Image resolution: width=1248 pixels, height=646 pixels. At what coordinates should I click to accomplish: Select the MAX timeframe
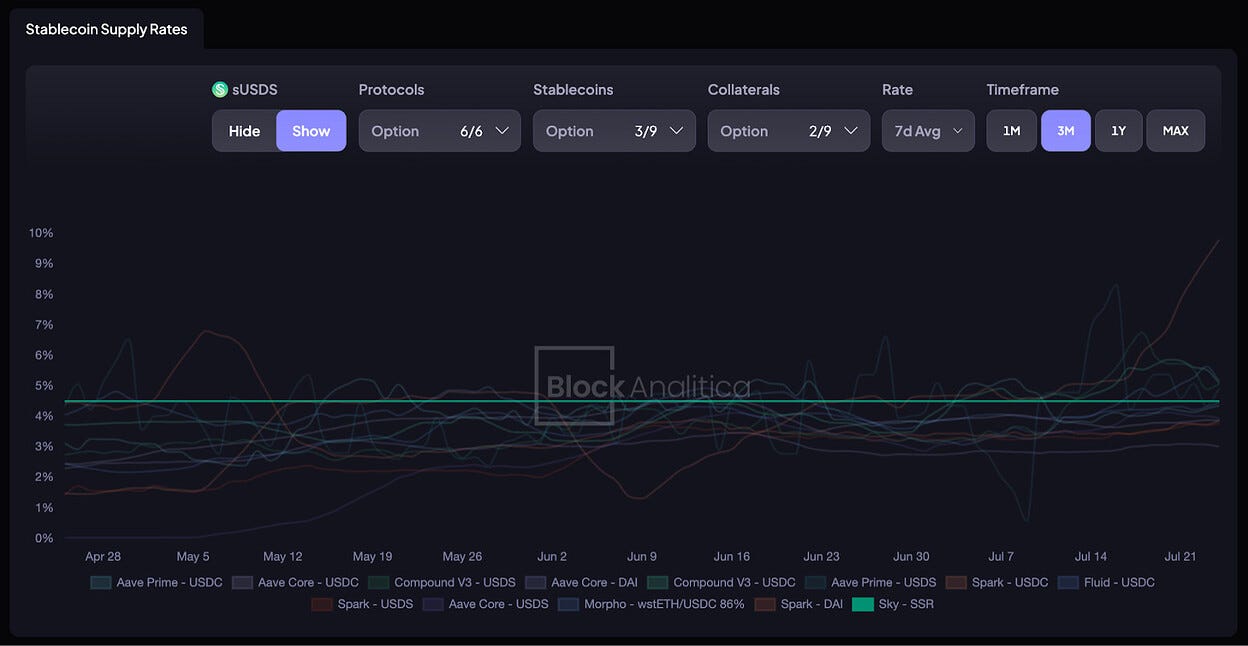[x=1176, y=131]
